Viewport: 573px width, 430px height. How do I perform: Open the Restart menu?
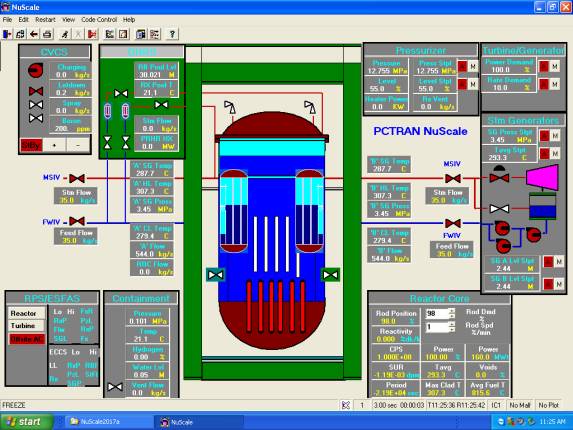pos(45,20)
